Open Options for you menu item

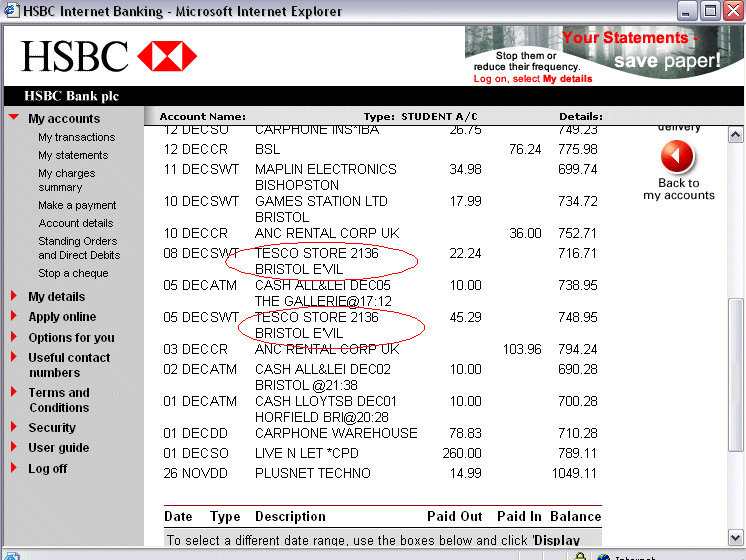point(71,337)
